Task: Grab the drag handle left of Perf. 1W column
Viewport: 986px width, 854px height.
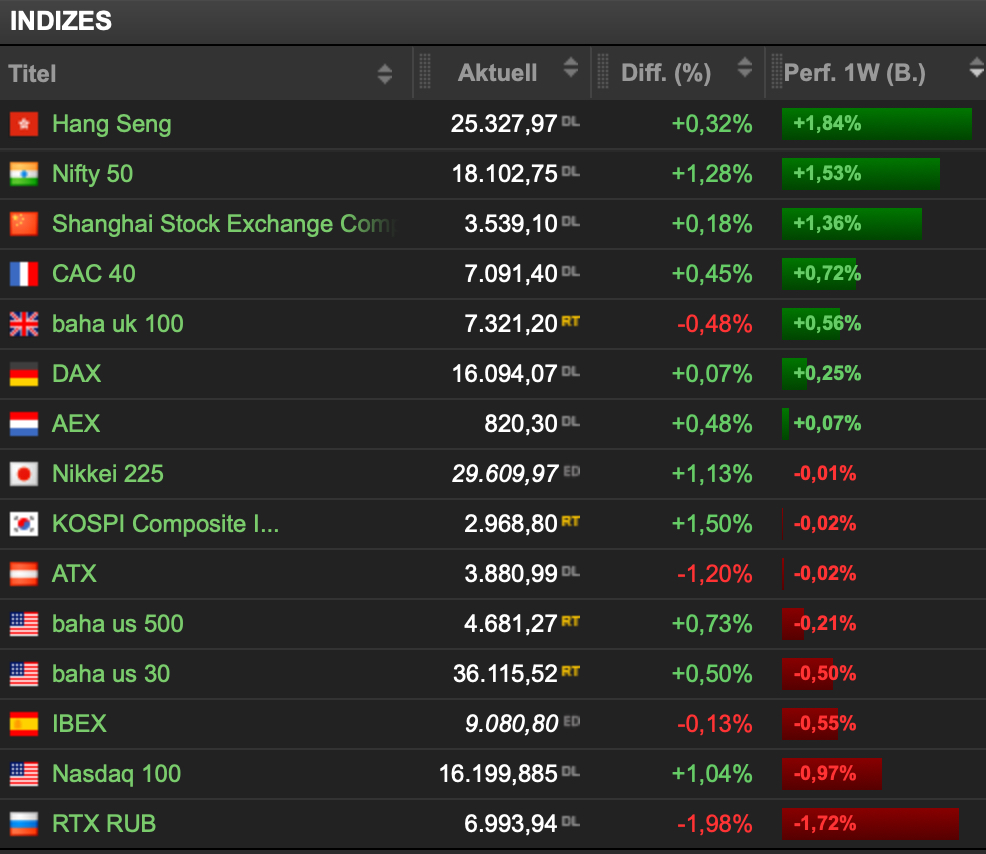Action: pyautogui.click(x=777, y=71)
